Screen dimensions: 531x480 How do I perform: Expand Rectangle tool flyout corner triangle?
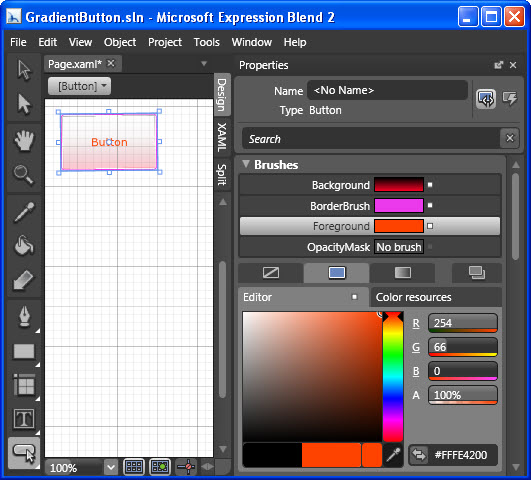point(37,364)
